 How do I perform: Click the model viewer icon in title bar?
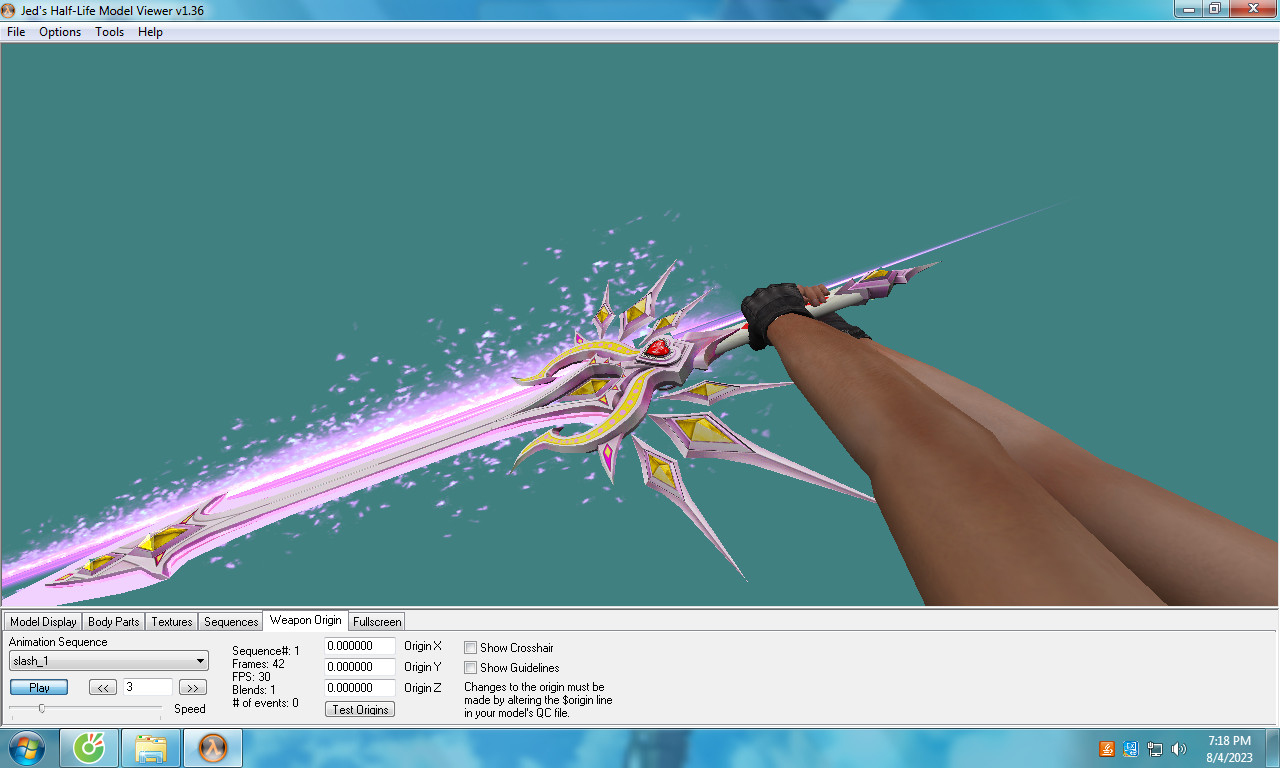(10, 9)
